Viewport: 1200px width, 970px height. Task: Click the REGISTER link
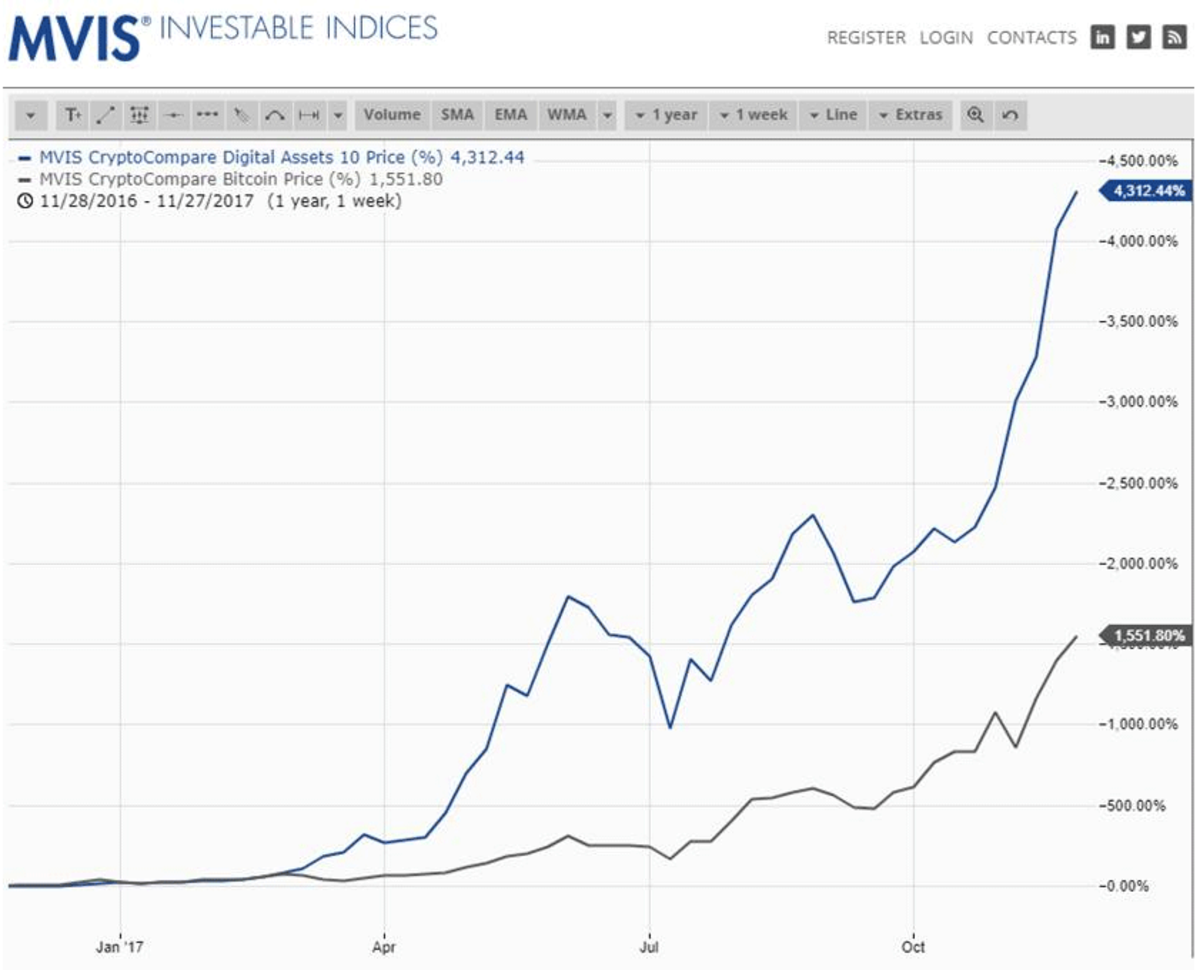pos(866,38)
